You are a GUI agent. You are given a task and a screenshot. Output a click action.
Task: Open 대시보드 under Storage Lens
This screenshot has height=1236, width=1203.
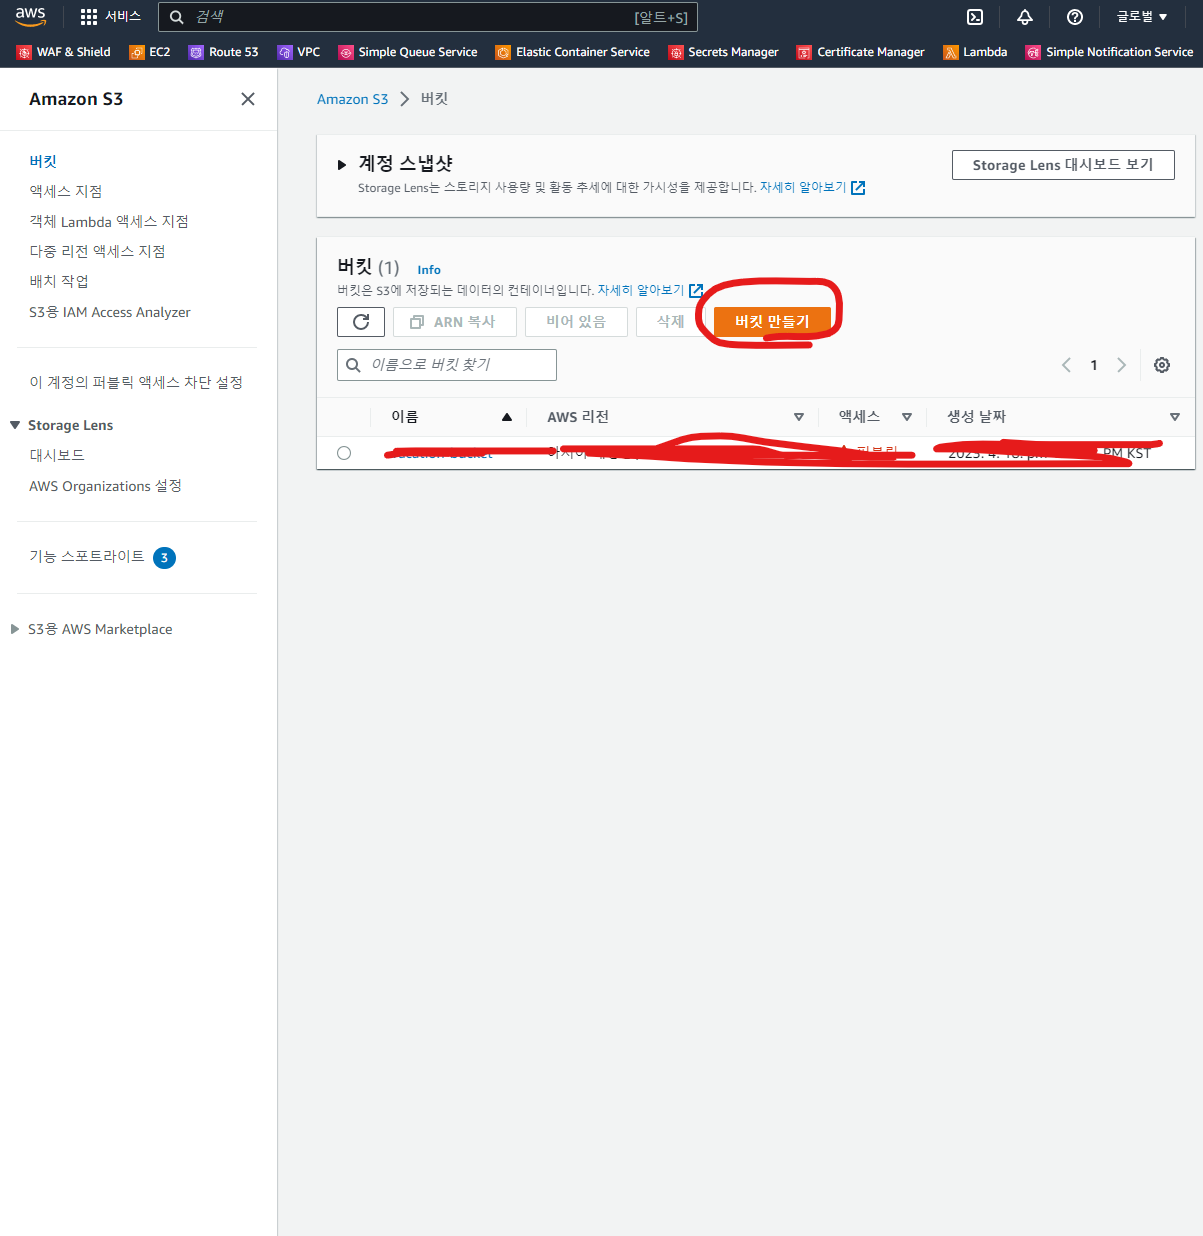click(57, 455)
